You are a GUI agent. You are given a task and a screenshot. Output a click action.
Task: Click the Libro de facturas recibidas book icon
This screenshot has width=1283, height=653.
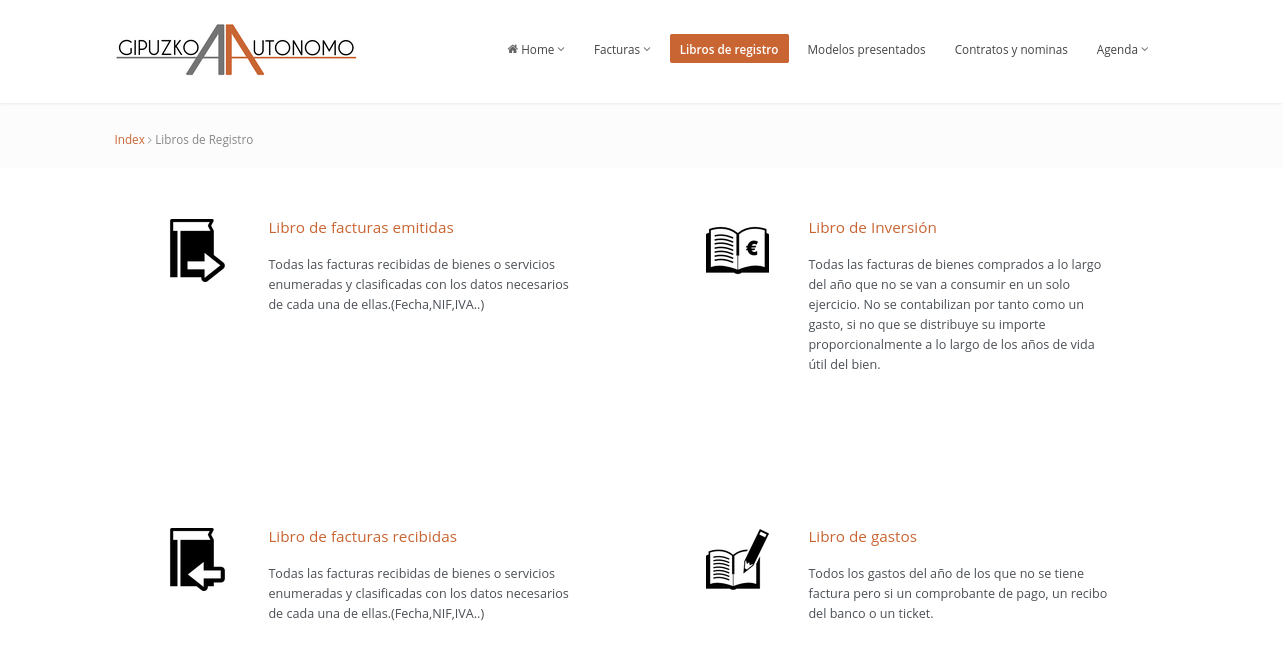point(196,559)
